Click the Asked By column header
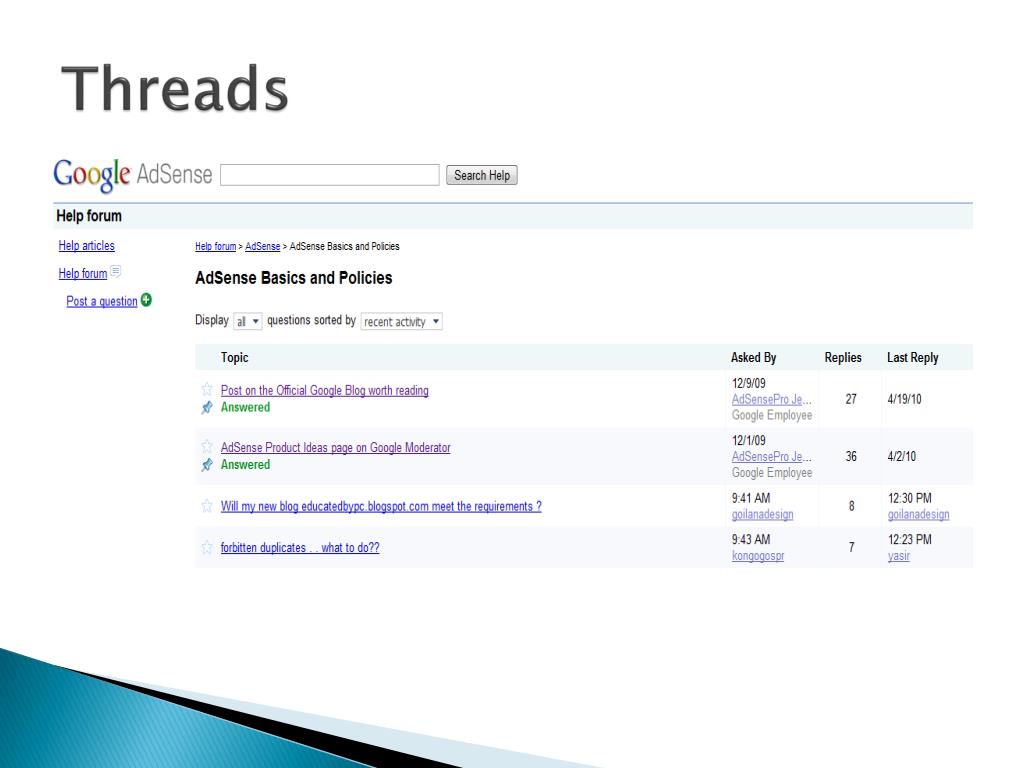The height and width of the screenshot is (768, 1024). pos(754,357)
